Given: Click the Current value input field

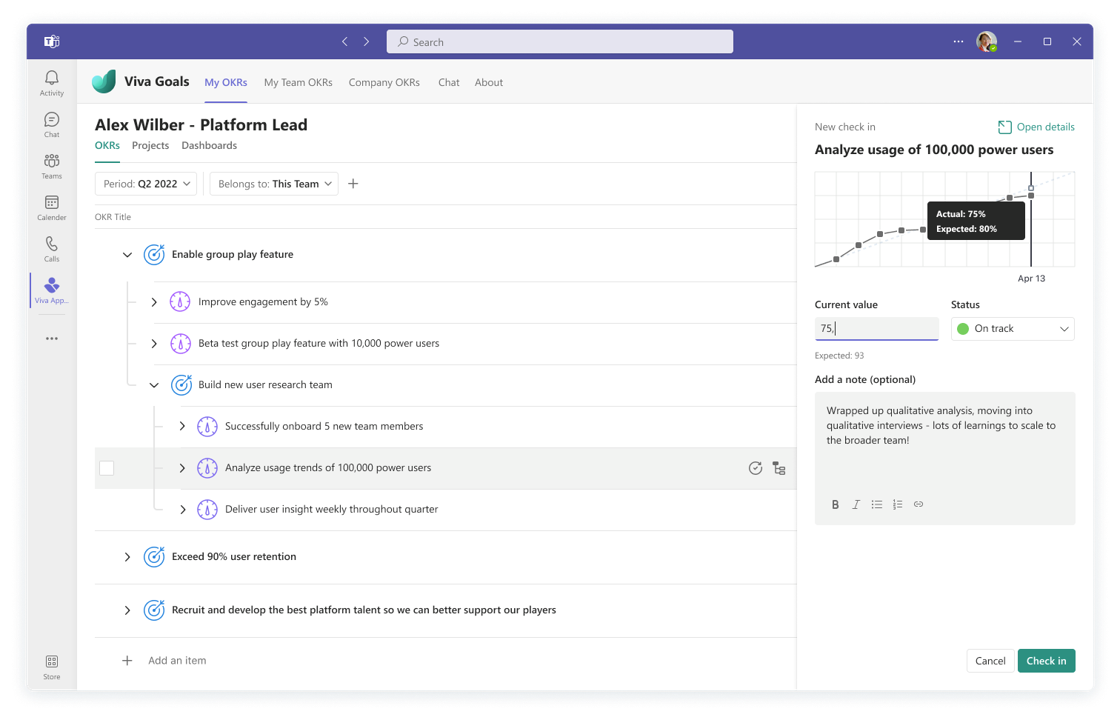Looking at the screenshot, I should tap(876, 329).
